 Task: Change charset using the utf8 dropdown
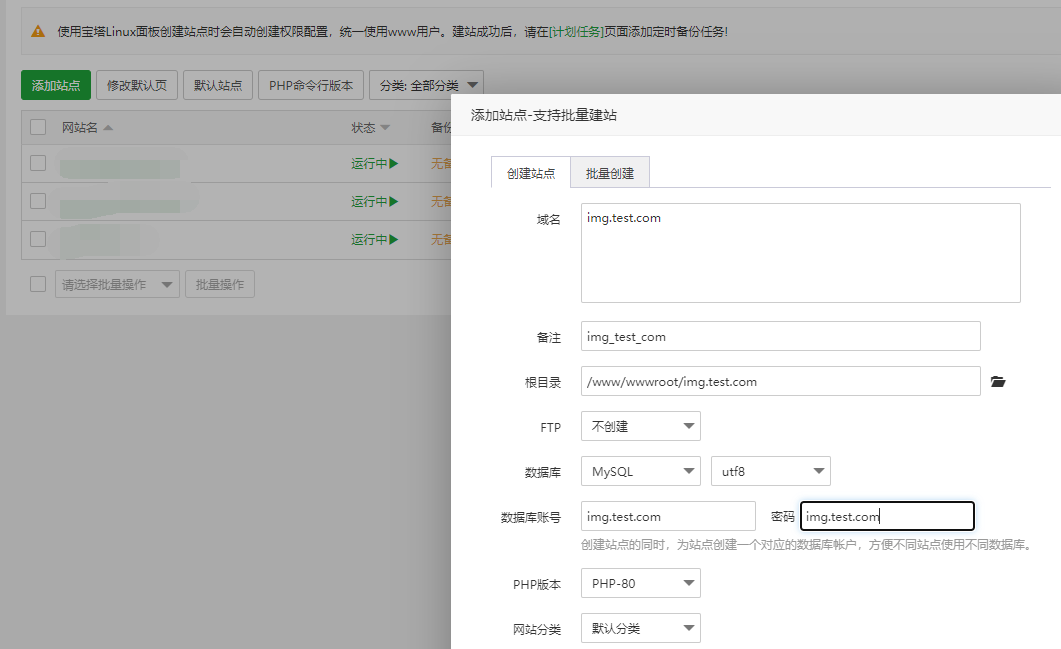point(770,471)
